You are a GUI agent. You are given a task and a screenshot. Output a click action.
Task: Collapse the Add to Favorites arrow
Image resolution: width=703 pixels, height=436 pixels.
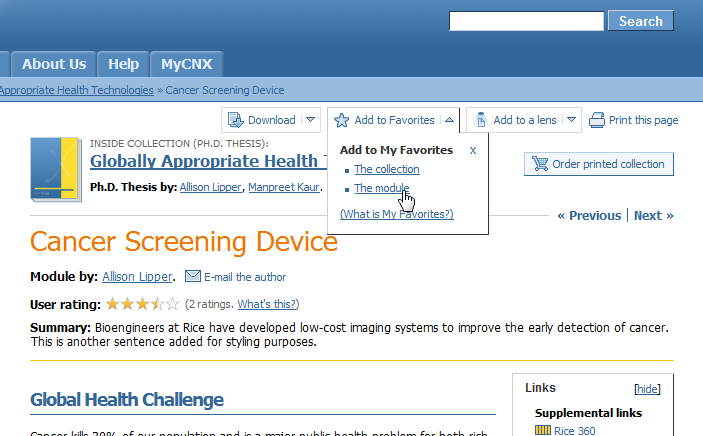[449, 120]
